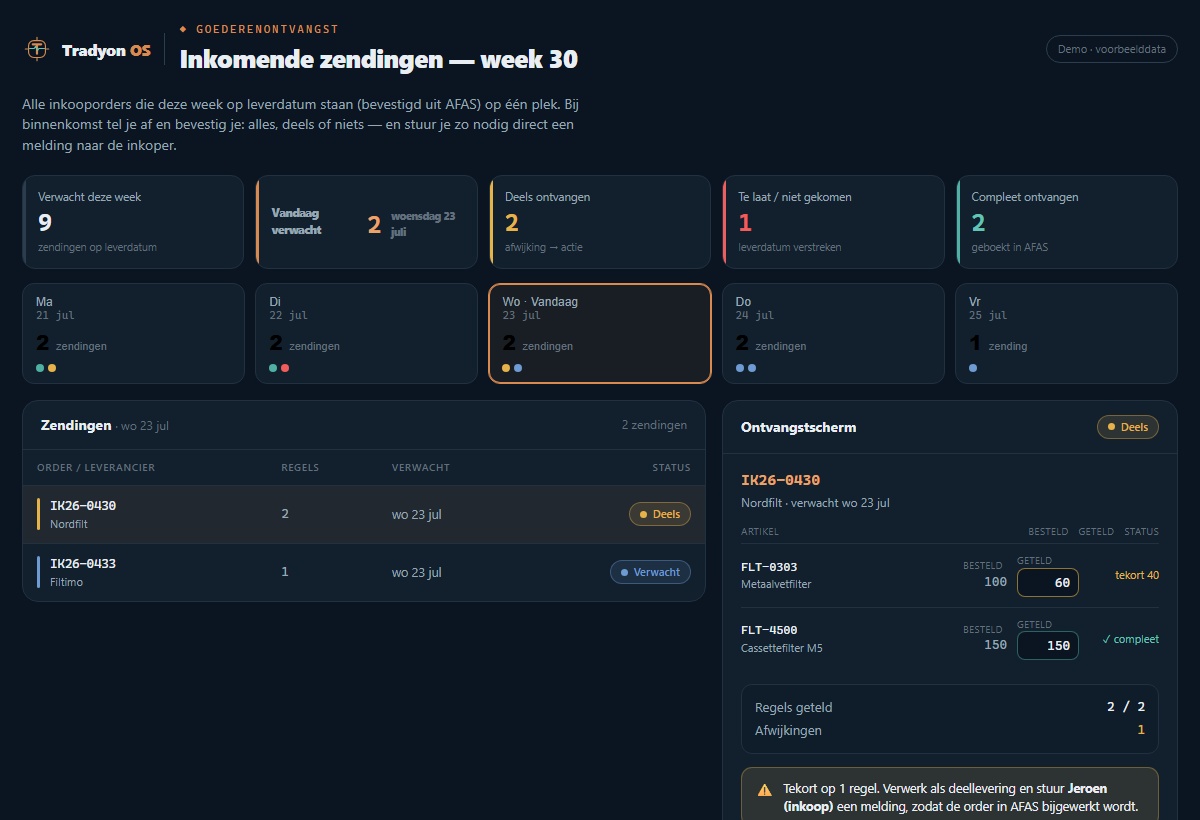The image size is (1200, 820).
Task: Click article FLT-0303 Metaalvetfilter
Action: (776, 575)
